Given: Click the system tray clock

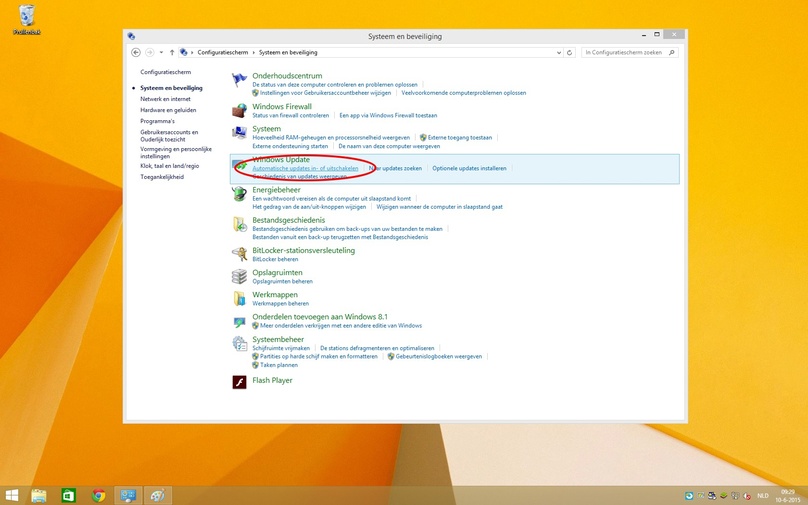Looking at the screenshot, I should pos(787,496).
